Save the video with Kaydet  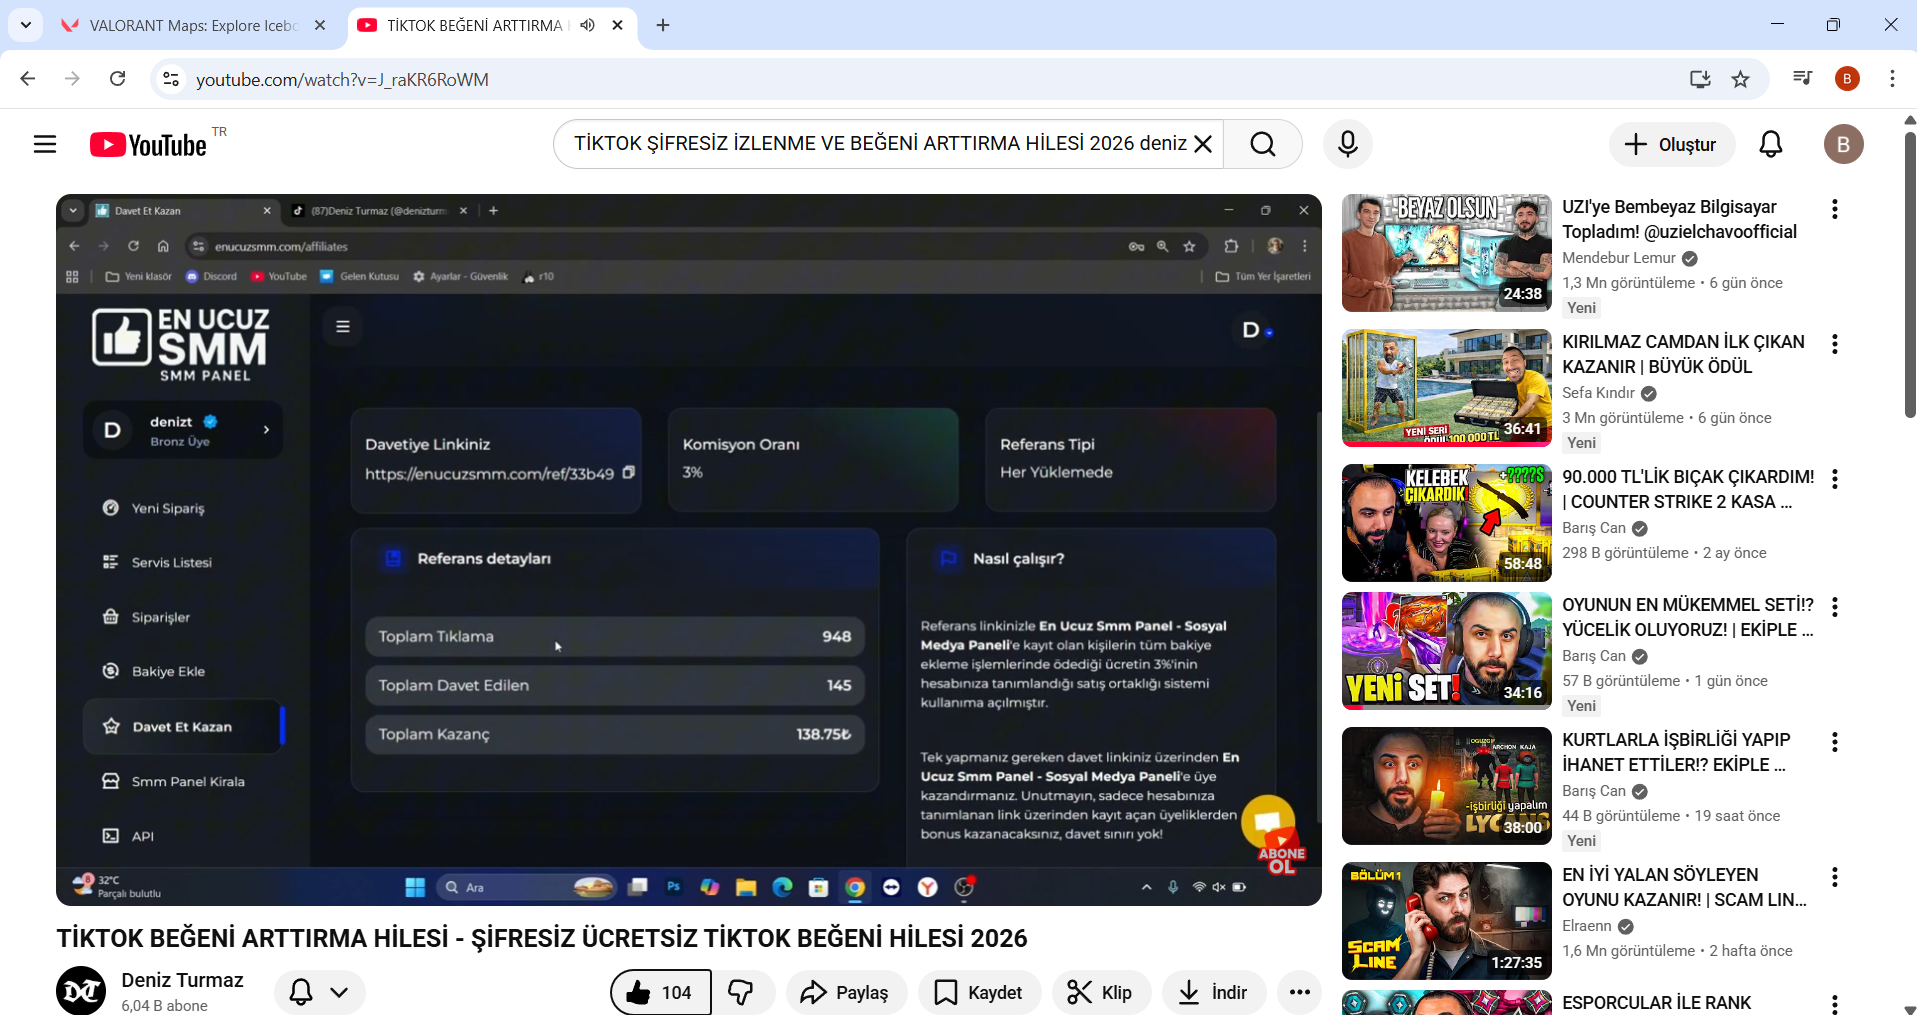pyautogui.click(x=979, y=992)
